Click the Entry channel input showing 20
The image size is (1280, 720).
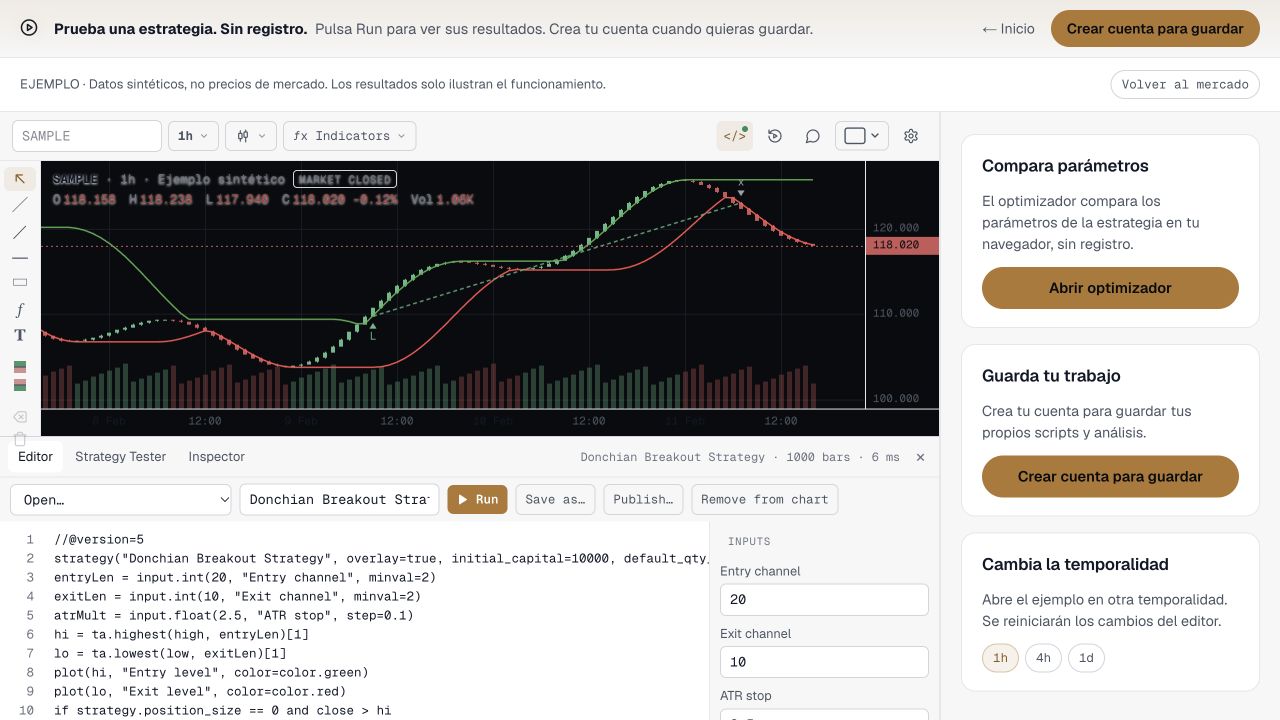(x=824, y=600)
